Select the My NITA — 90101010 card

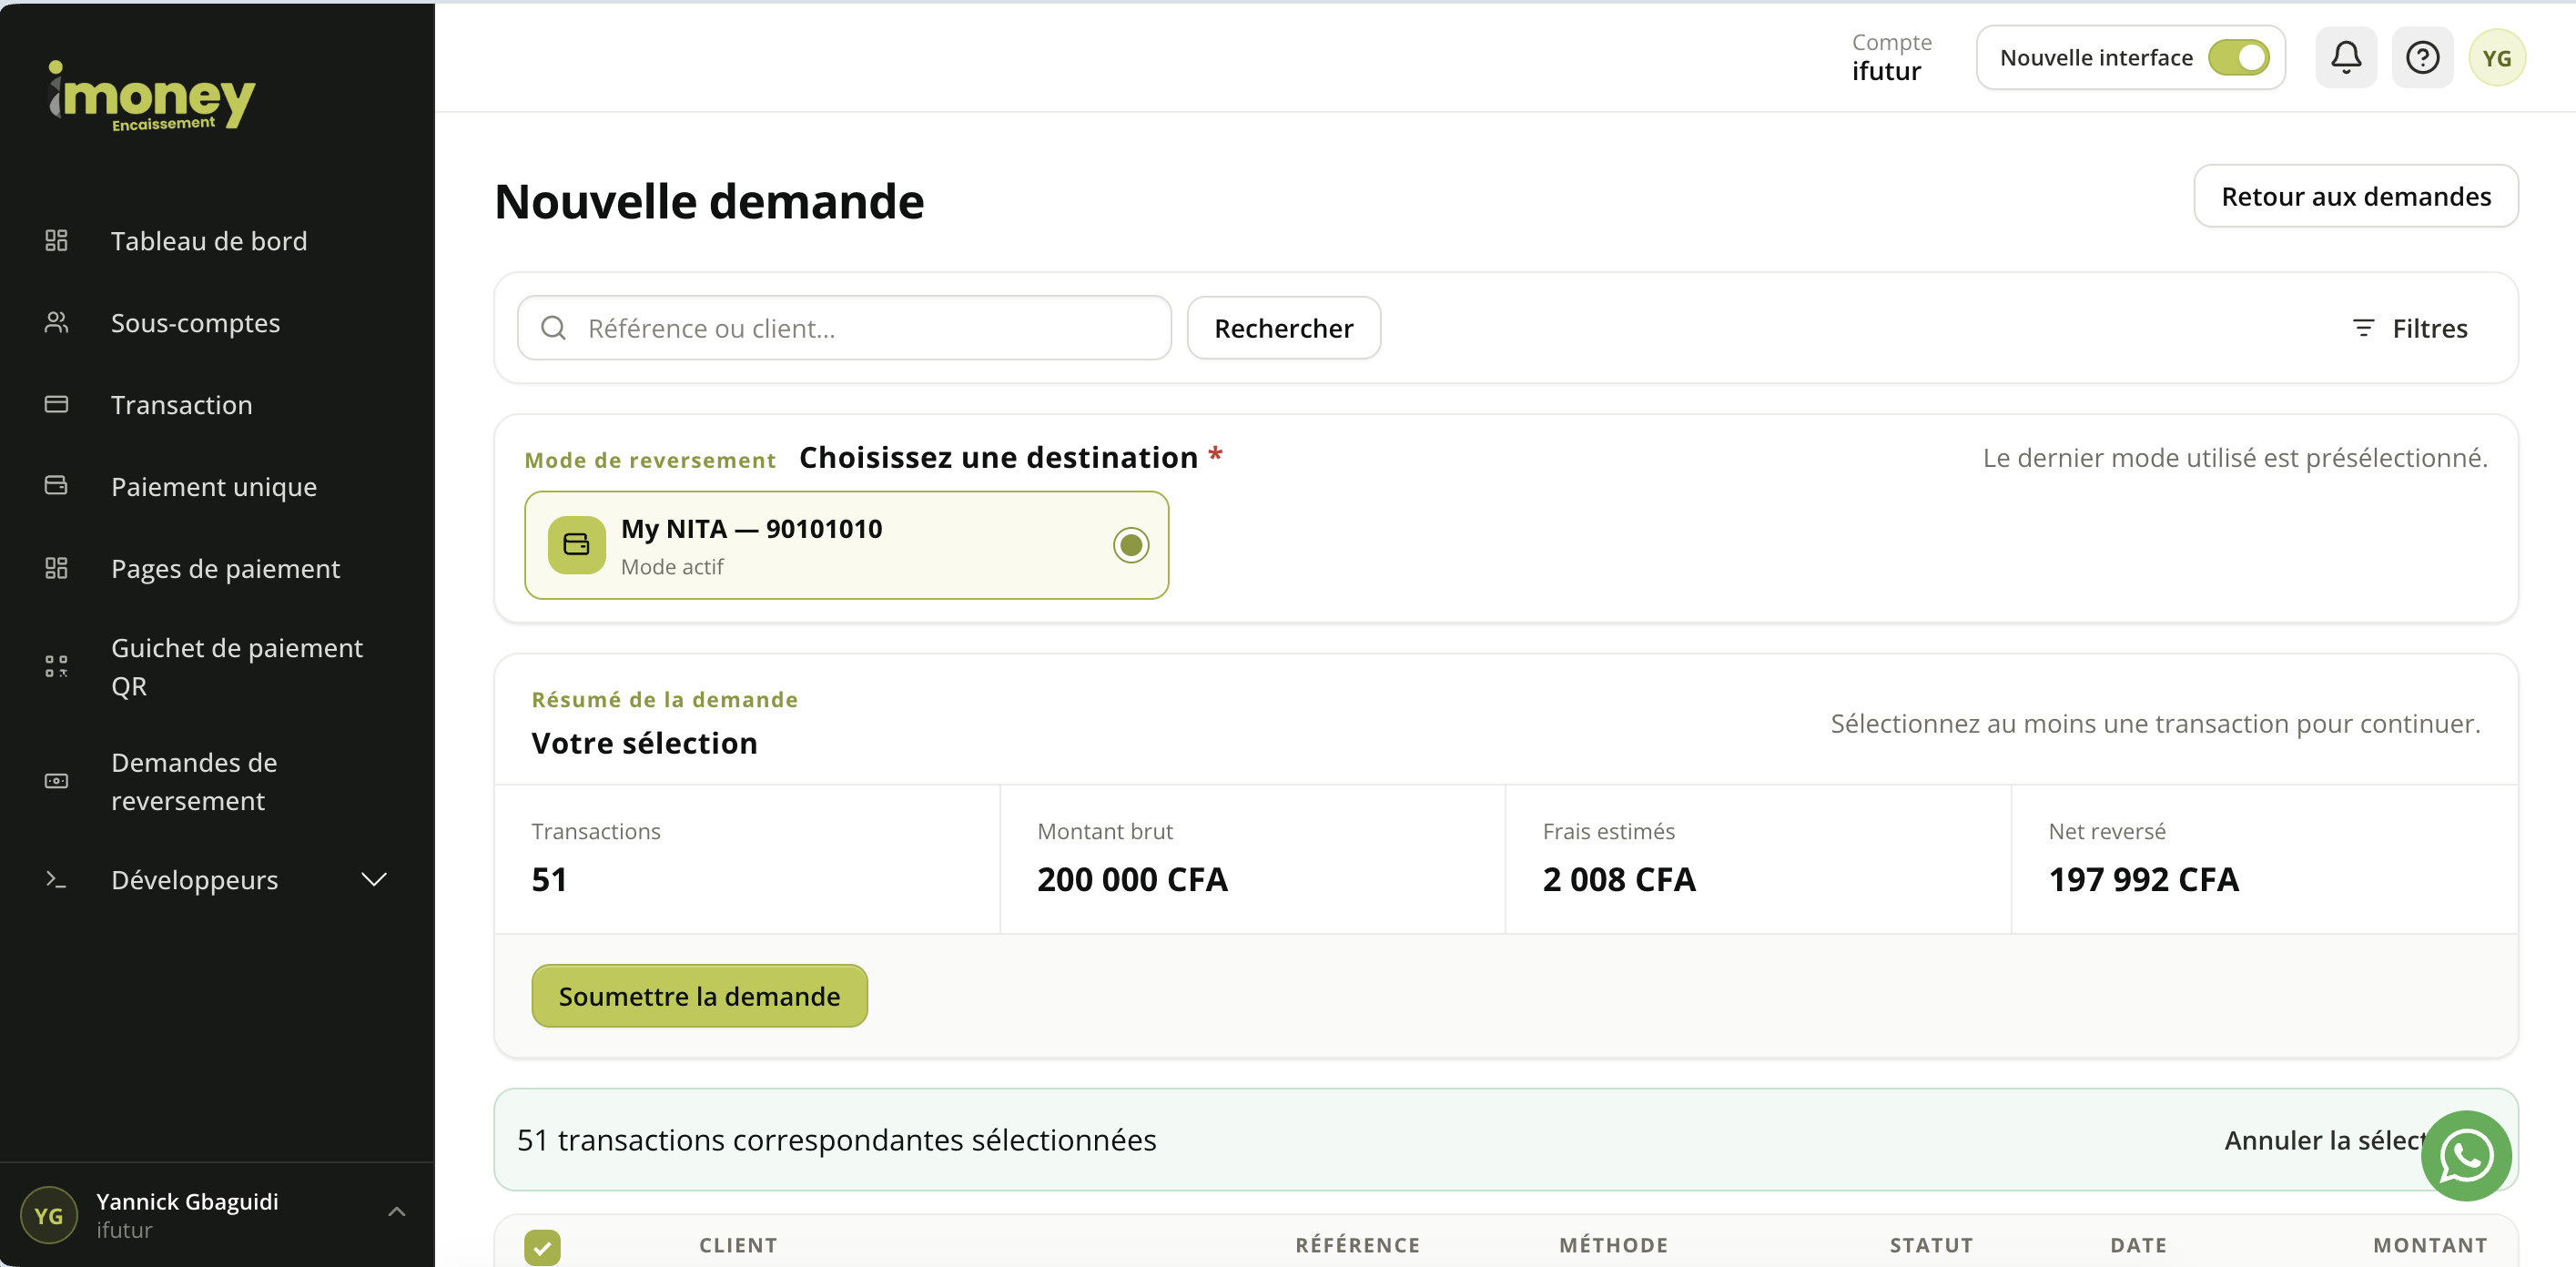846,545
